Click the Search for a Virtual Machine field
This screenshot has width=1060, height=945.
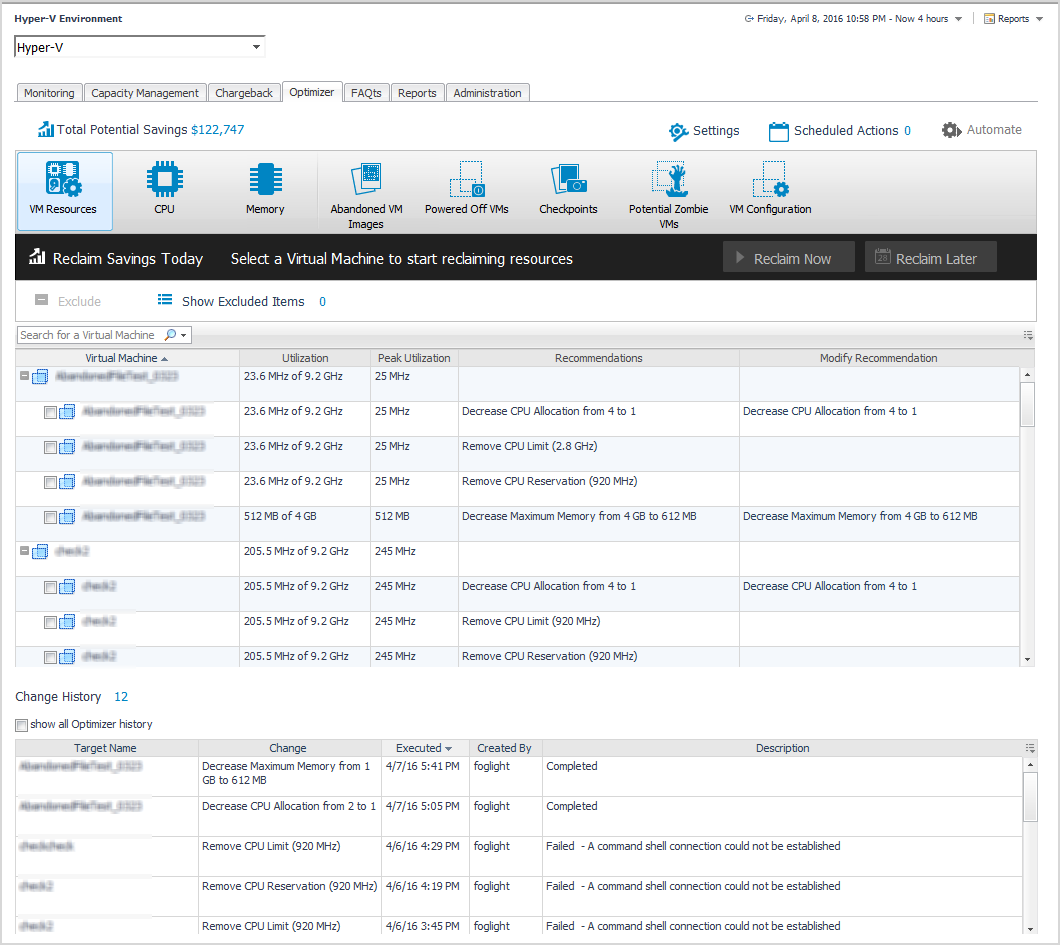[88, 335]
